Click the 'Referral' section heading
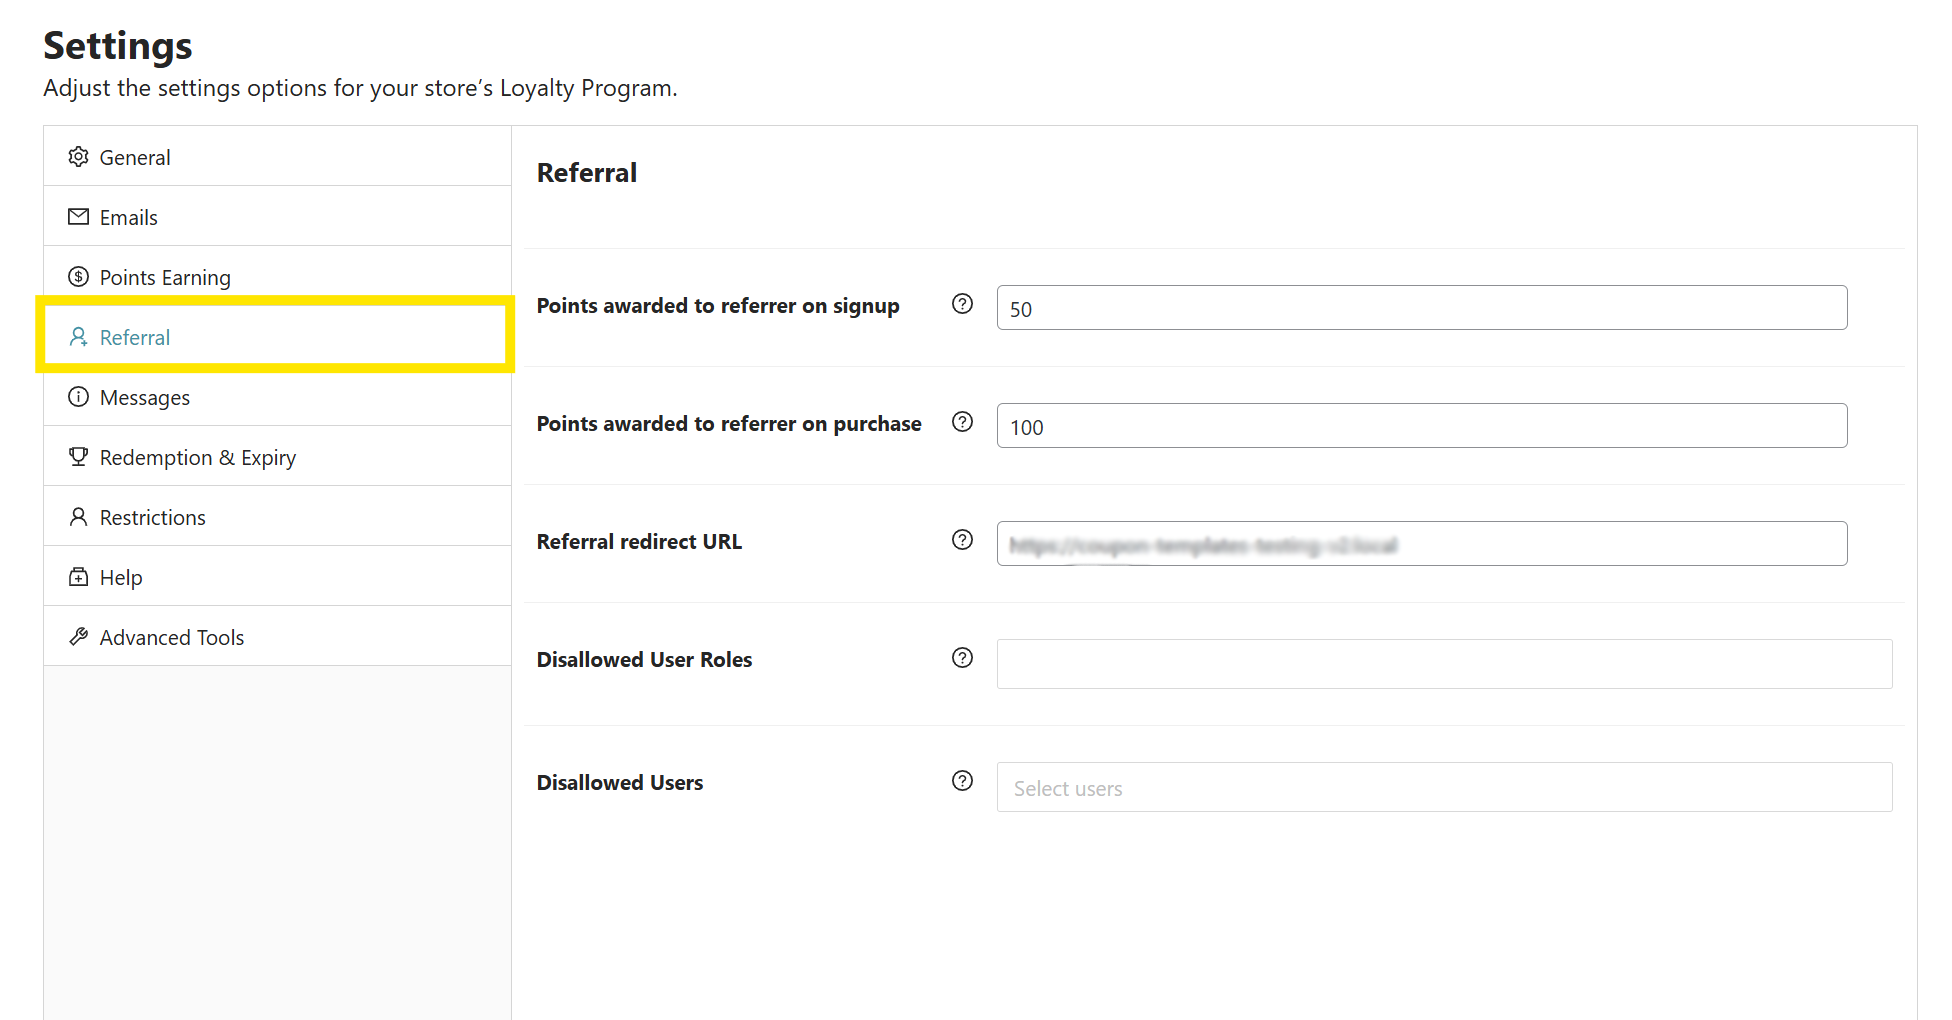Screen dimensions: 1952x1020 click(x=587, y=173)
